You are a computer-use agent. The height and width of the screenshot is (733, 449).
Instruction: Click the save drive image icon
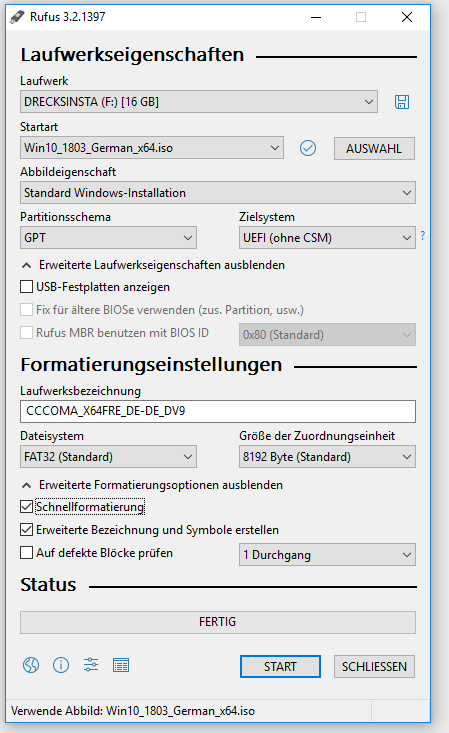pos(402,102)
